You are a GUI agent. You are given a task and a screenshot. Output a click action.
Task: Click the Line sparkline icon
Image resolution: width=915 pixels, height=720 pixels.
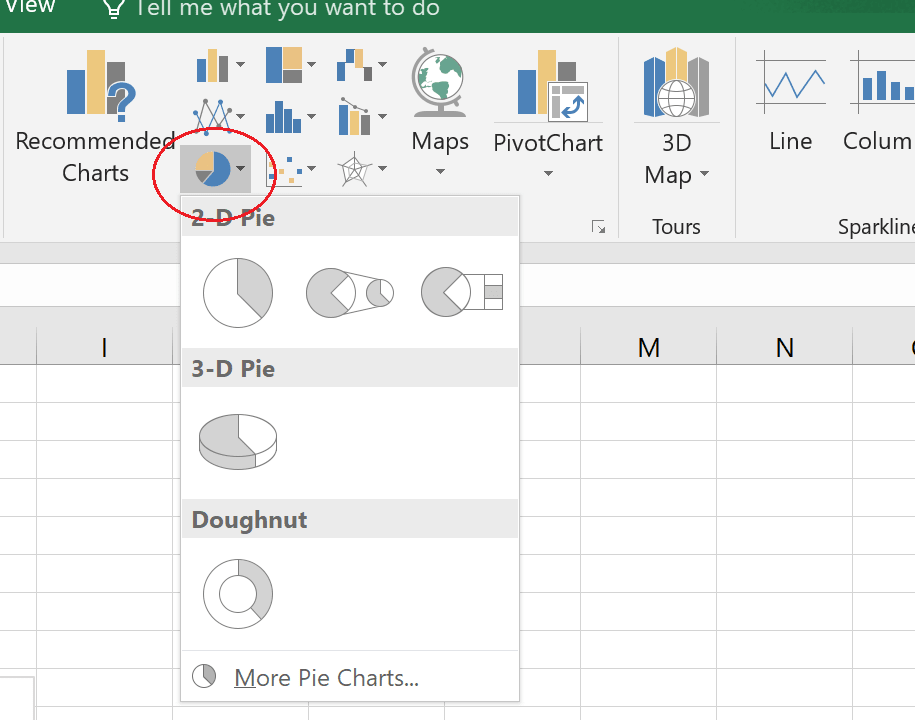790,100
